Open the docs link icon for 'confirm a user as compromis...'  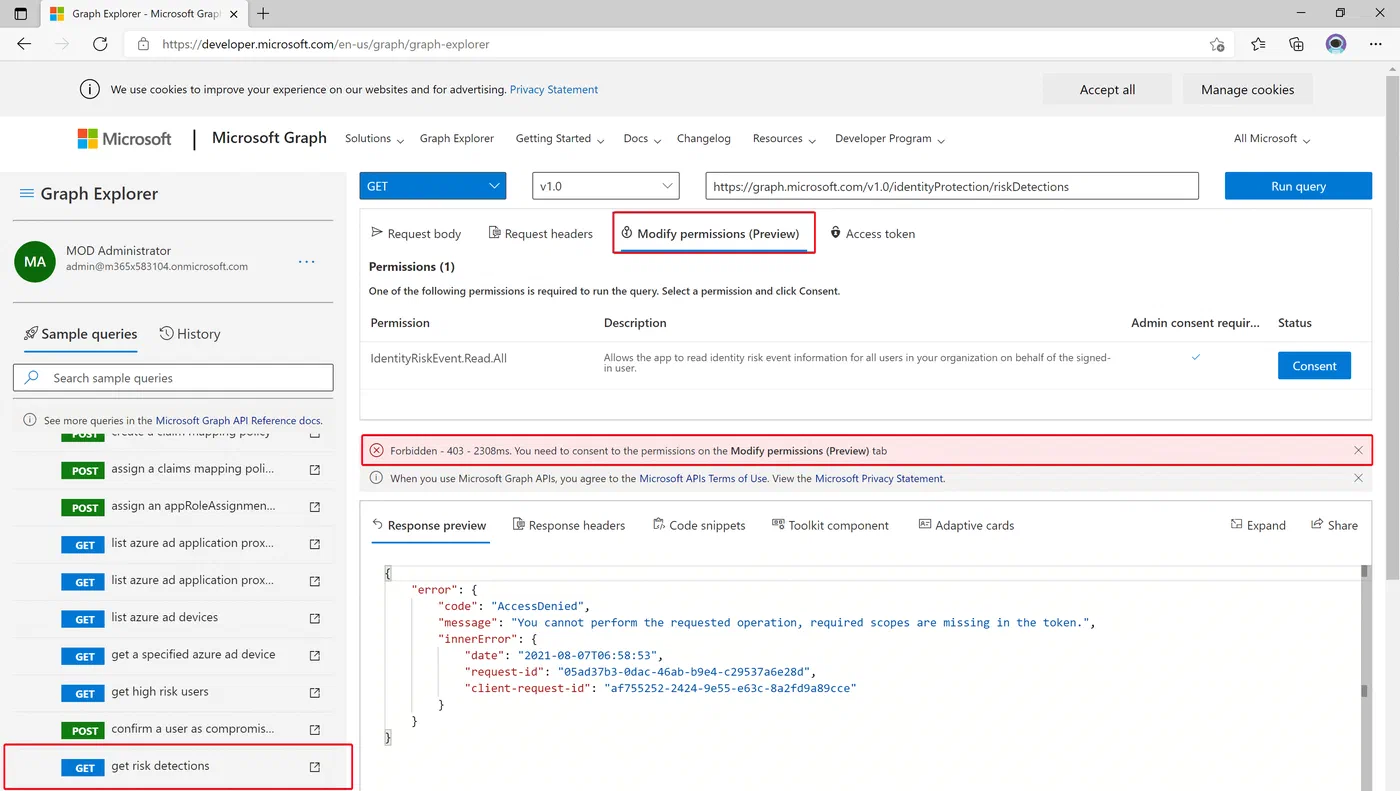[315, 730]
